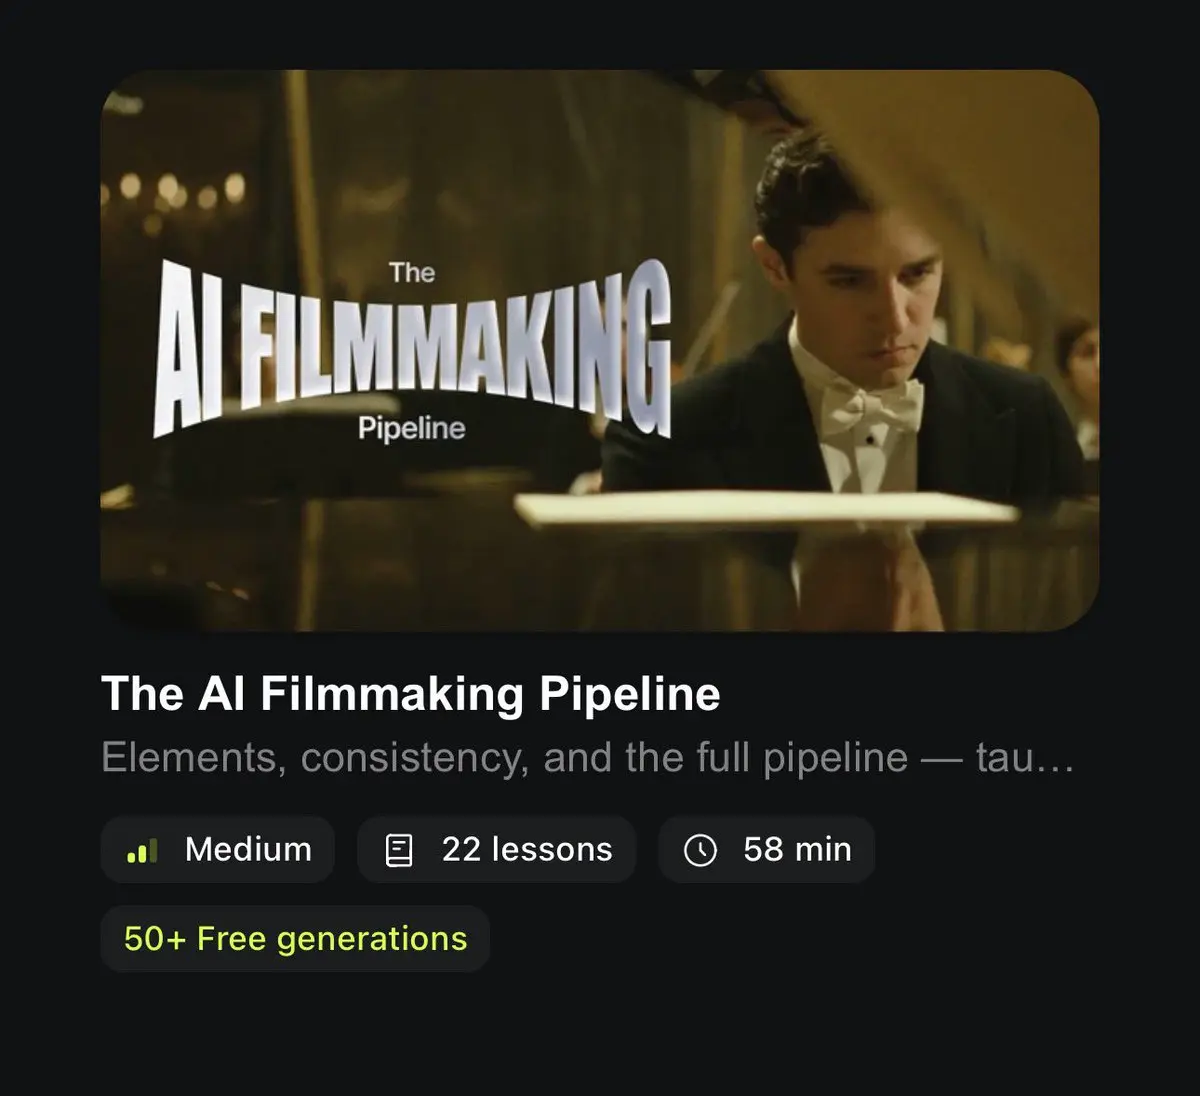Open The AI Filmmaking Pipeline course title

coord(411,694)
